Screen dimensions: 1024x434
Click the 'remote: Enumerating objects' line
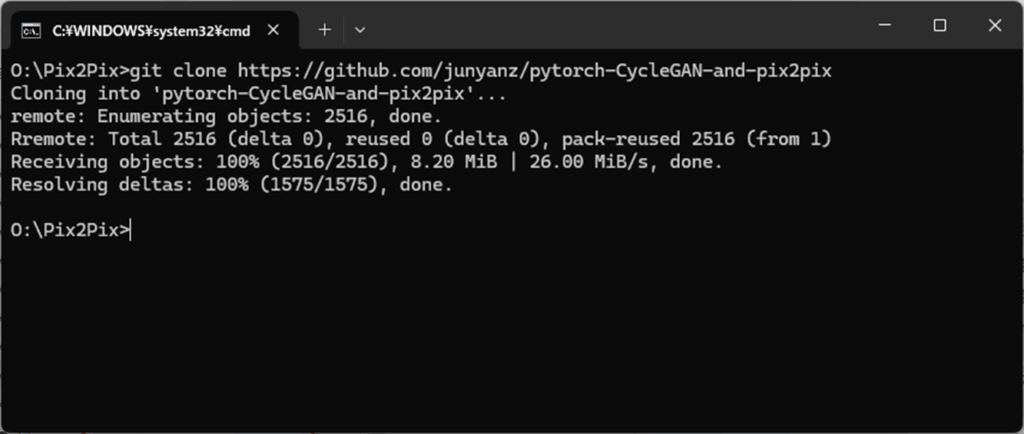point(226,116)
